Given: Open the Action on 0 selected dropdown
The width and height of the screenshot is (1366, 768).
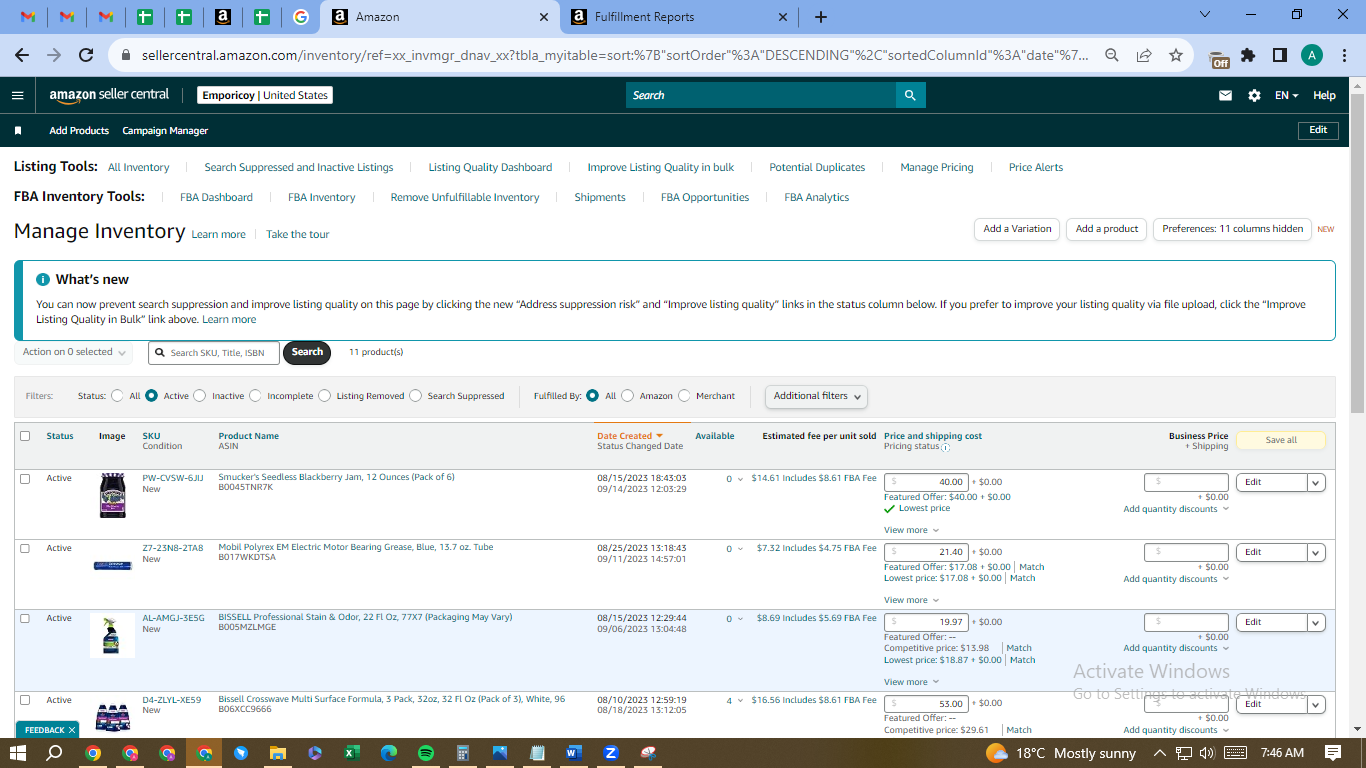Looking at the screenshot, I should 74,352.
